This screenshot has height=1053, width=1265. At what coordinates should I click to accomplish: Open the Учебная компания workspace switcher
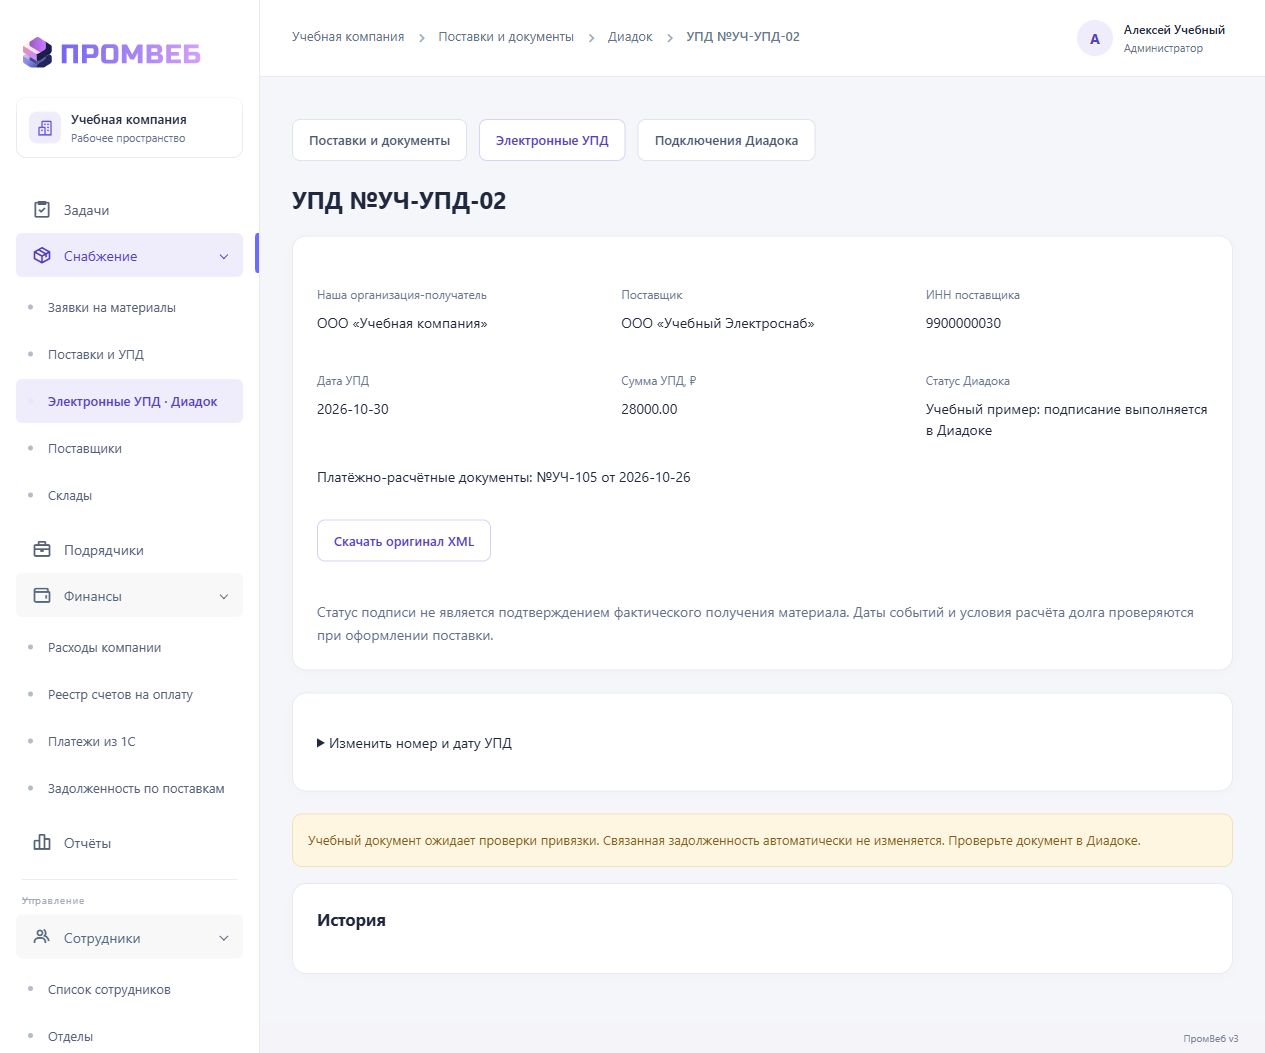pos(129,128)
